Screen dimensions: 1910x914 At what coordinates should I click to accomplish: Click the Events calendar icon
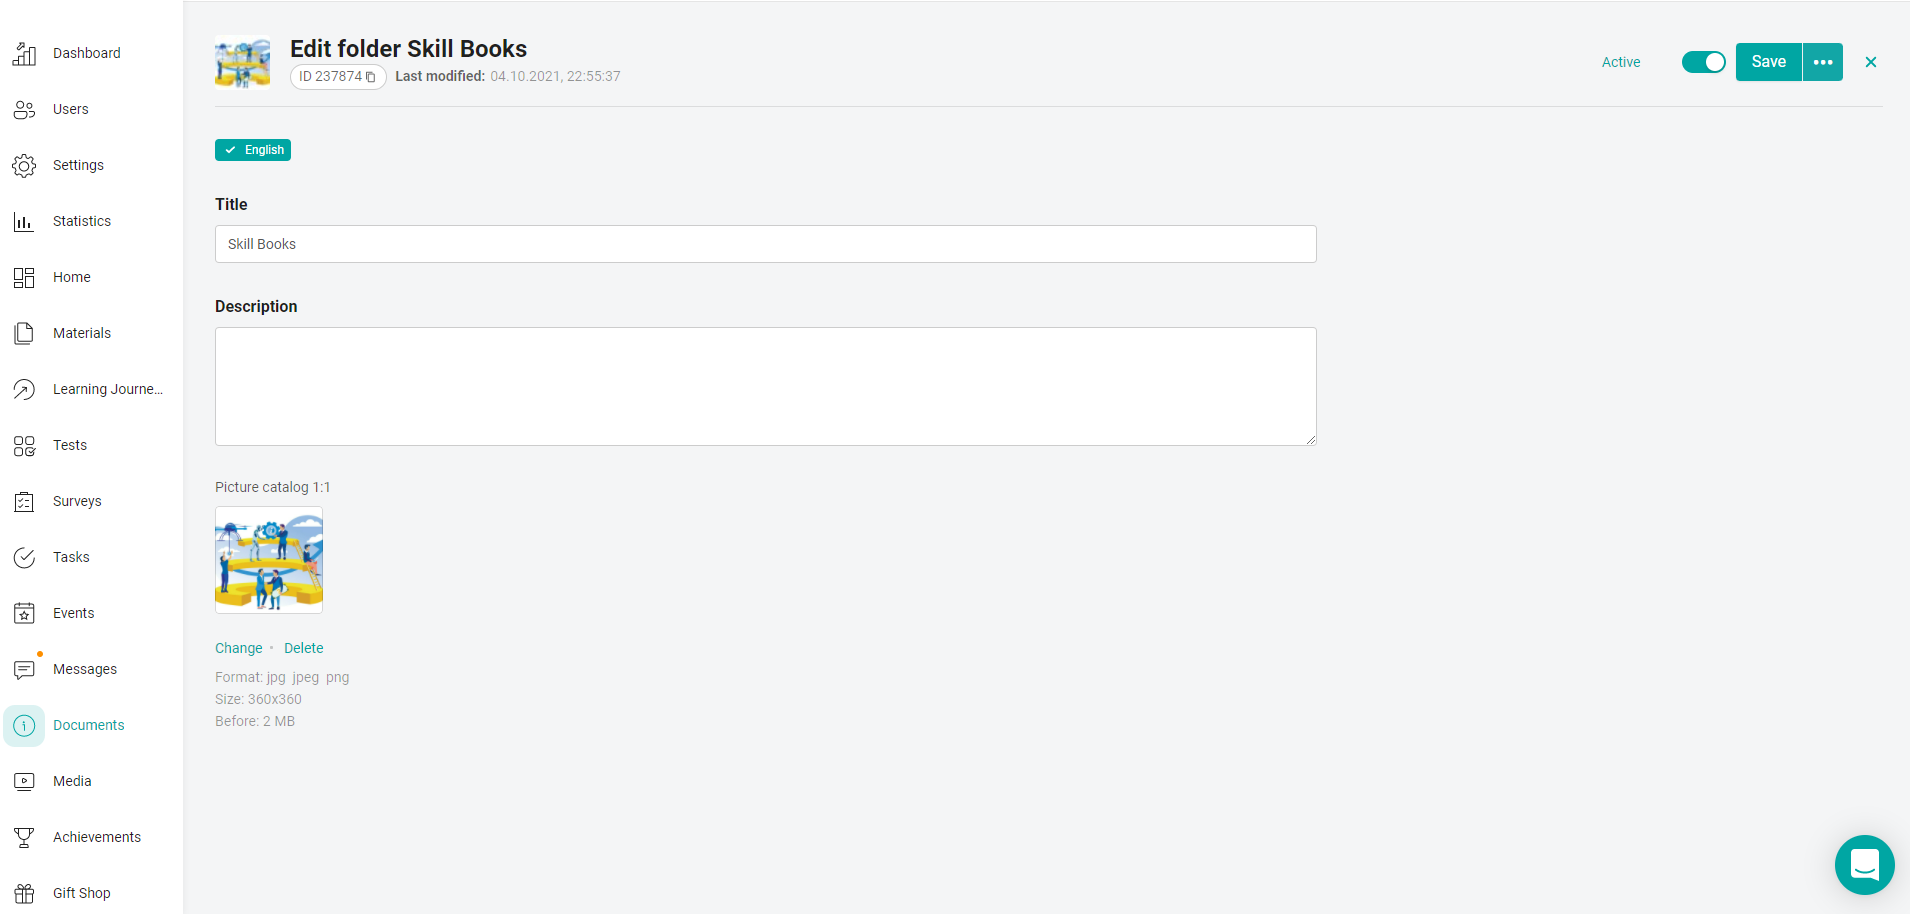(24, 614)
